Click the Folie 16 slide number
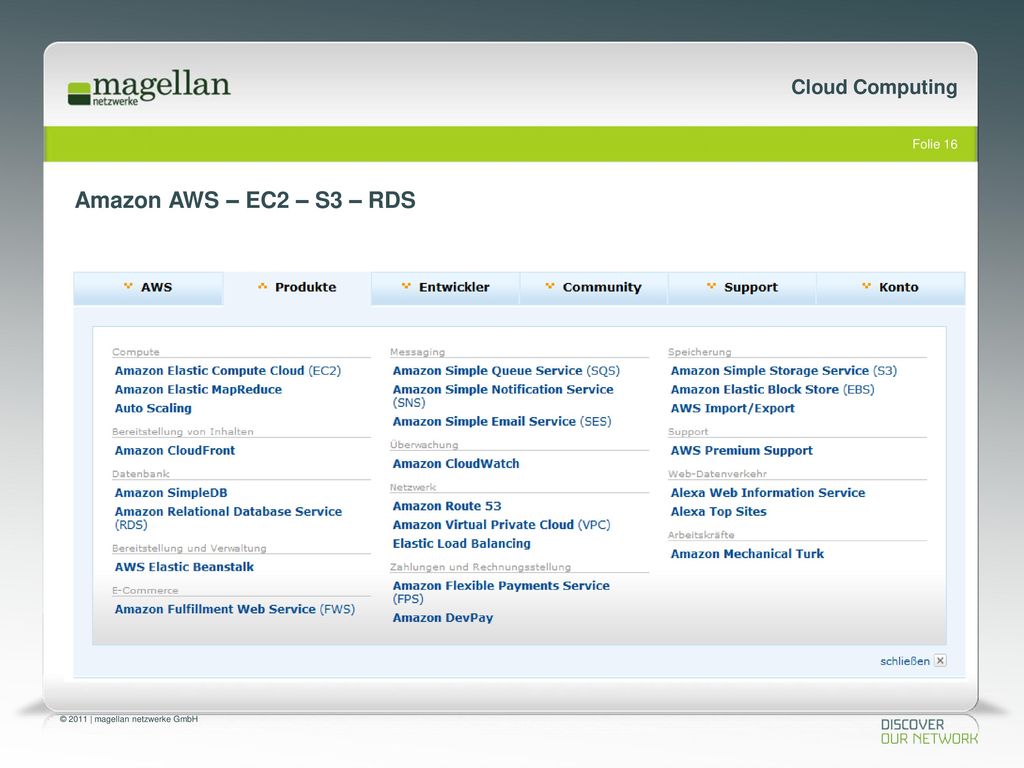 (935, 144)
